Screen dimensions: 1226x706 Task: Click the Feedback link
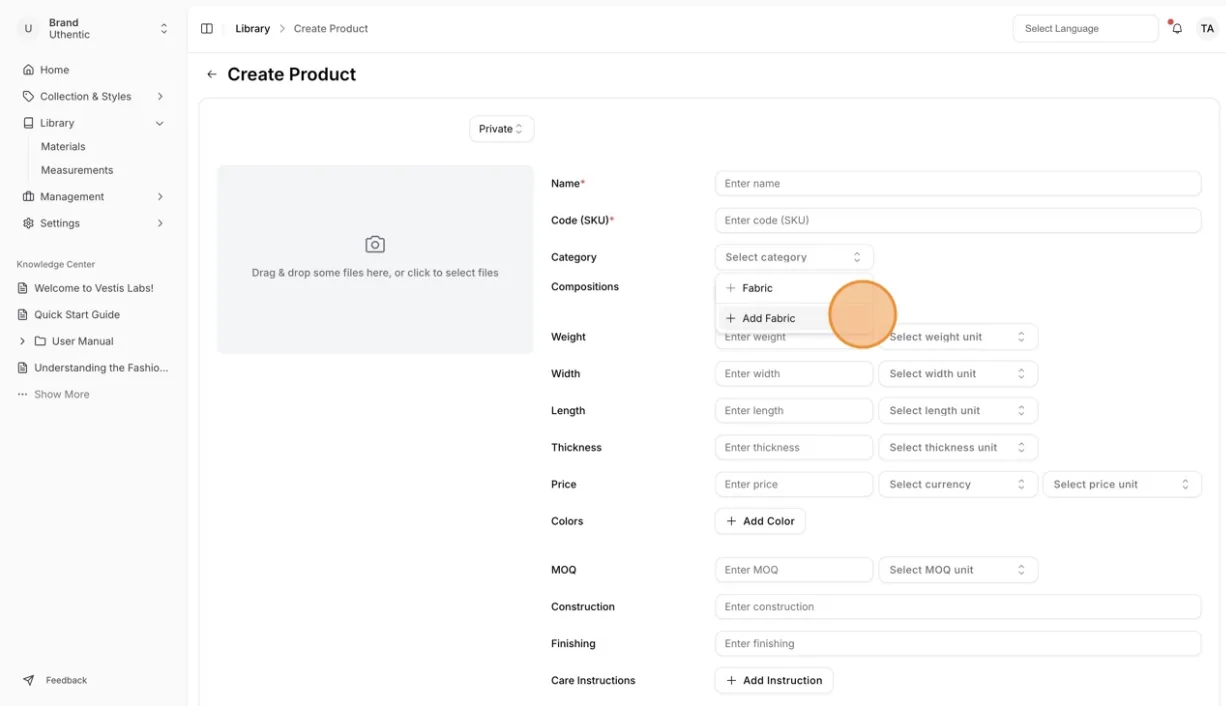[x=66, y=680]
